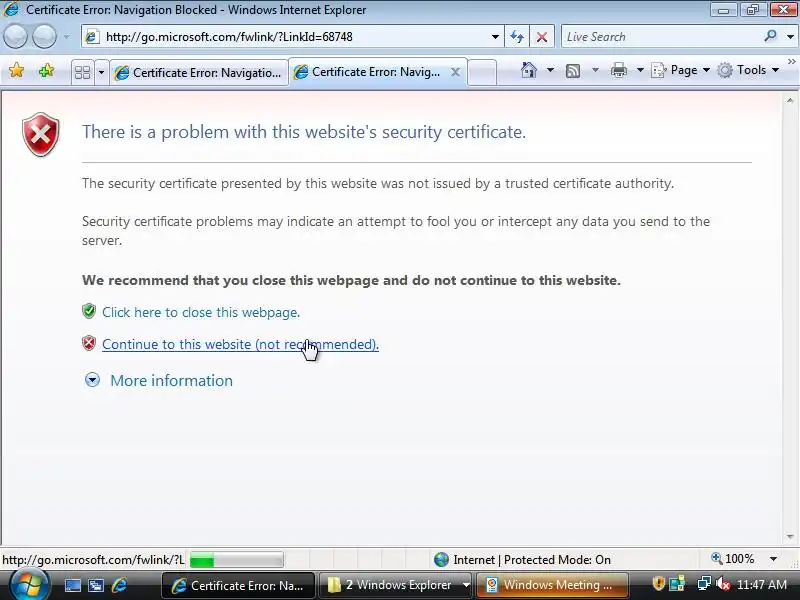The image size is (800, 600).
Task: Click the page loading progress bar
Action: 237,560
